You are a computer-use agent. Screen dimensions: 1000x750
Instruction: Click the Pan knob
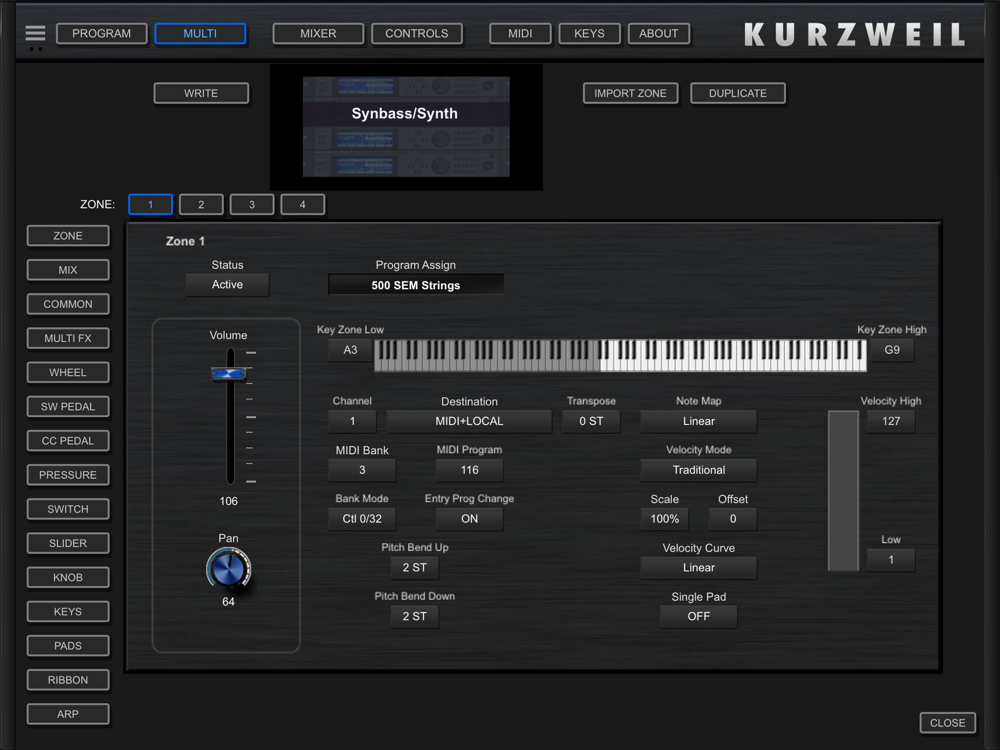tap(228, 569)
